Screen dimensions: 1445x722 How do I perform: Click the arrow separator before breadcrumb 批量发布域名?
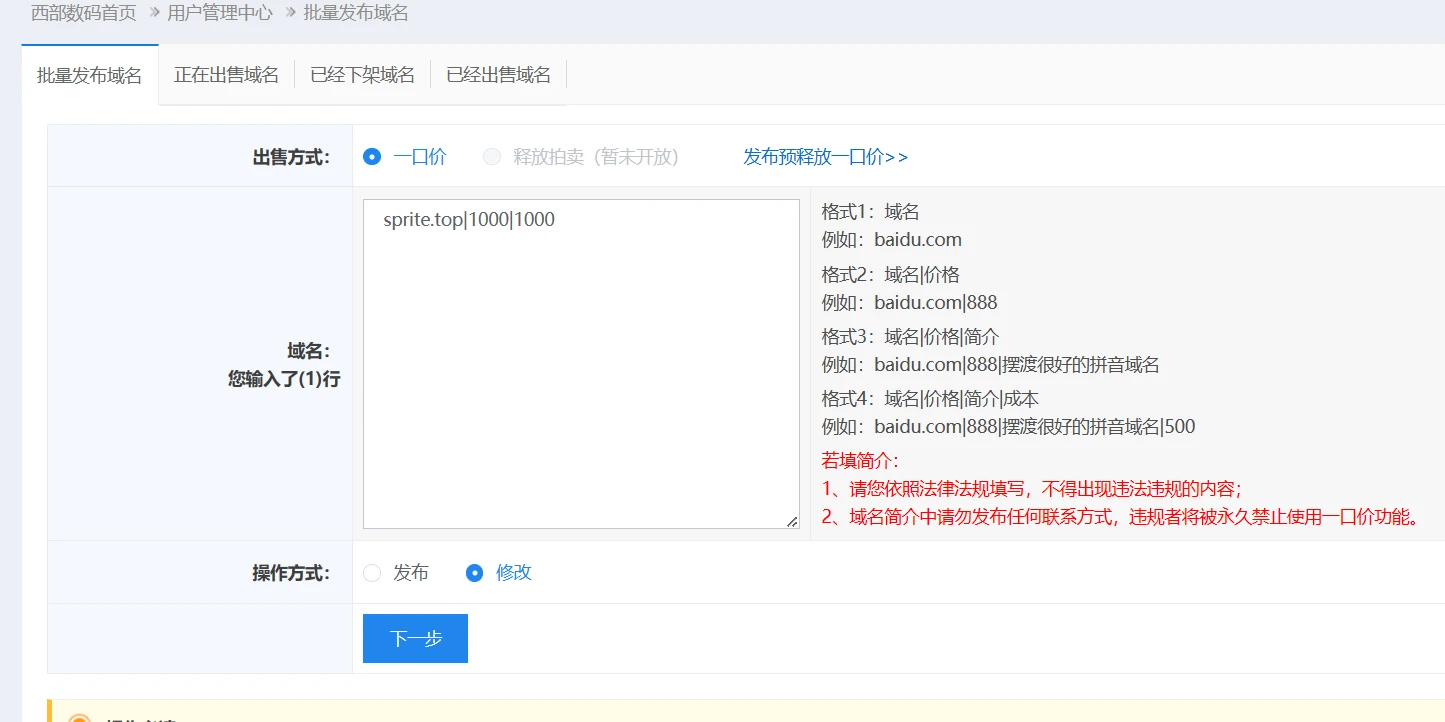pyautogui.click(x=291, y=14)
